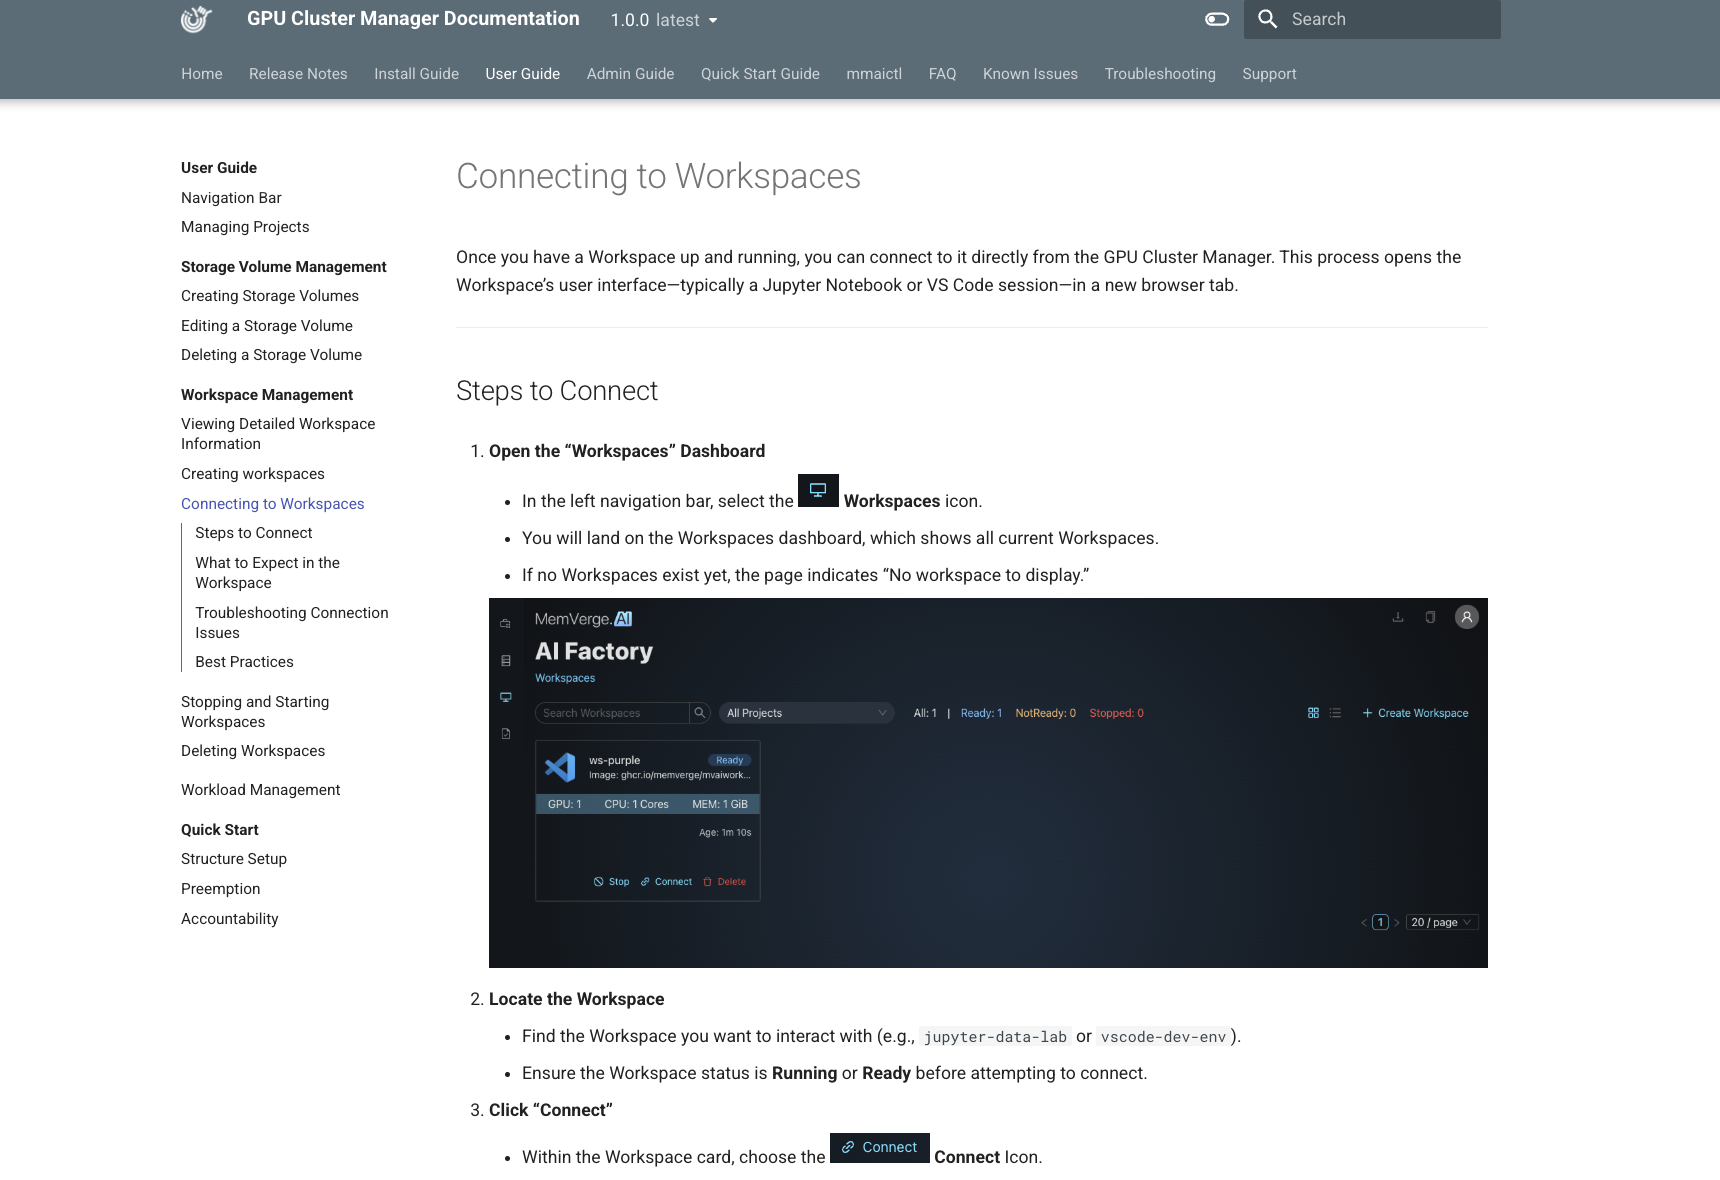This screenshot has height=1180, width=1720.
Task: Open the search icon in the documentation navbar
Action: pos(1266,19)
